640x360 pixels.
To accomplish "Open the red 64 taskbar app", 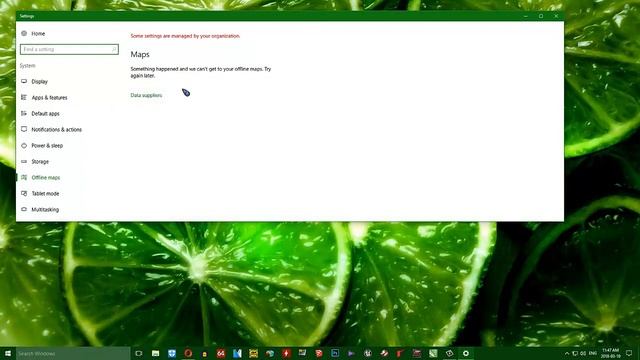I will 221,353.
